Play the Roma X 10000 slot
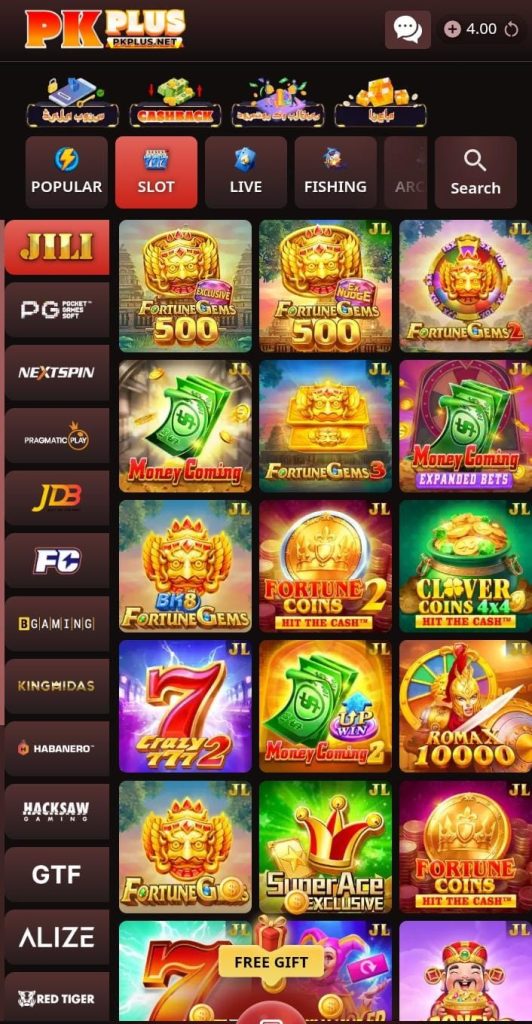This screenshot has height=1024, width=532. pos(465,706)
